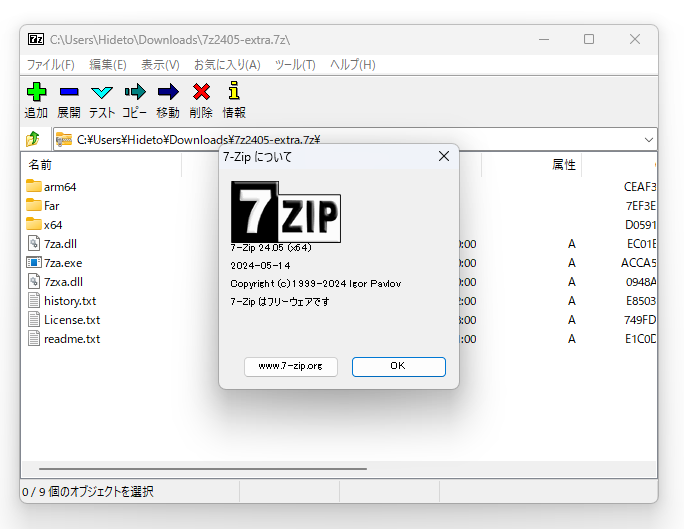Select the 7zxa.dll file name
The width and height of the screenshot is (684, 529).
[x=63, y=282]
